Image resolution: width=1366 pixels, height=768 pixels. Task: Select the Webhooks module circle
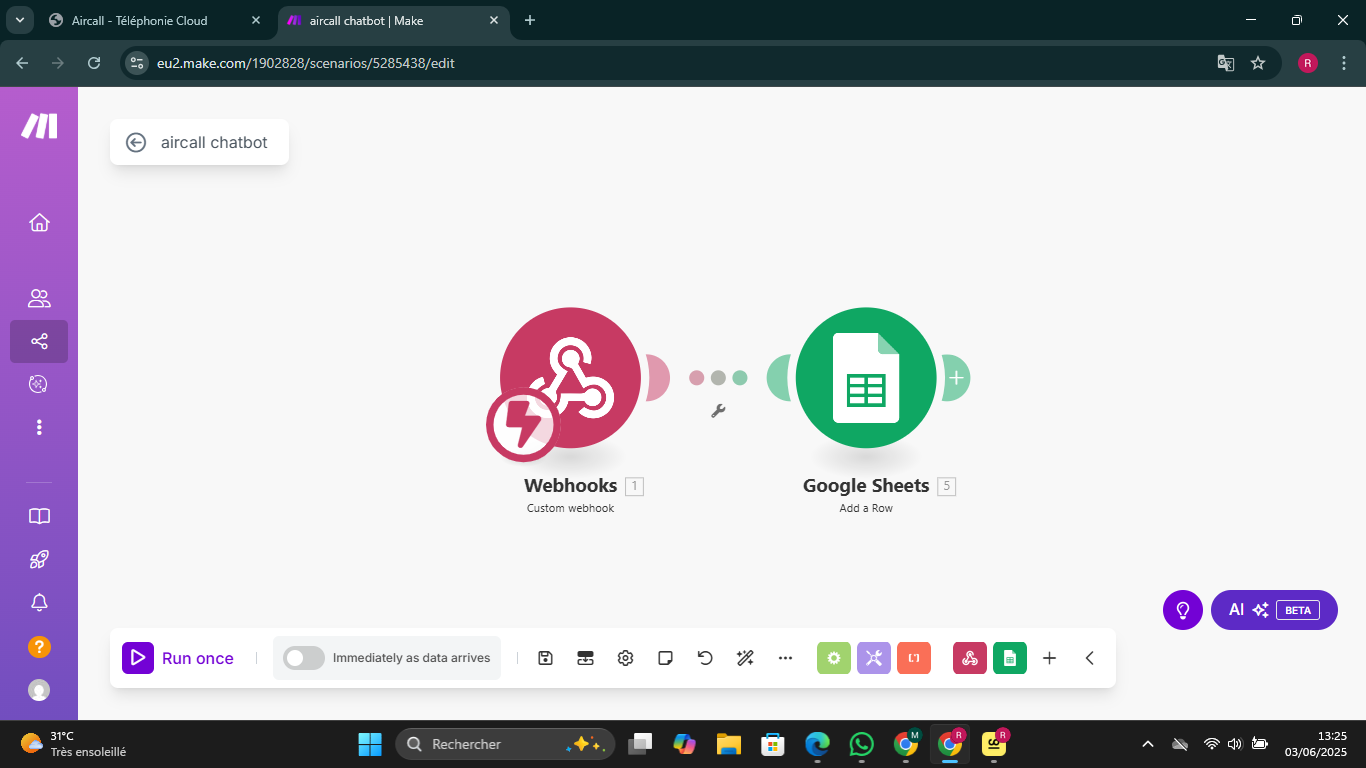pos(571,377)
